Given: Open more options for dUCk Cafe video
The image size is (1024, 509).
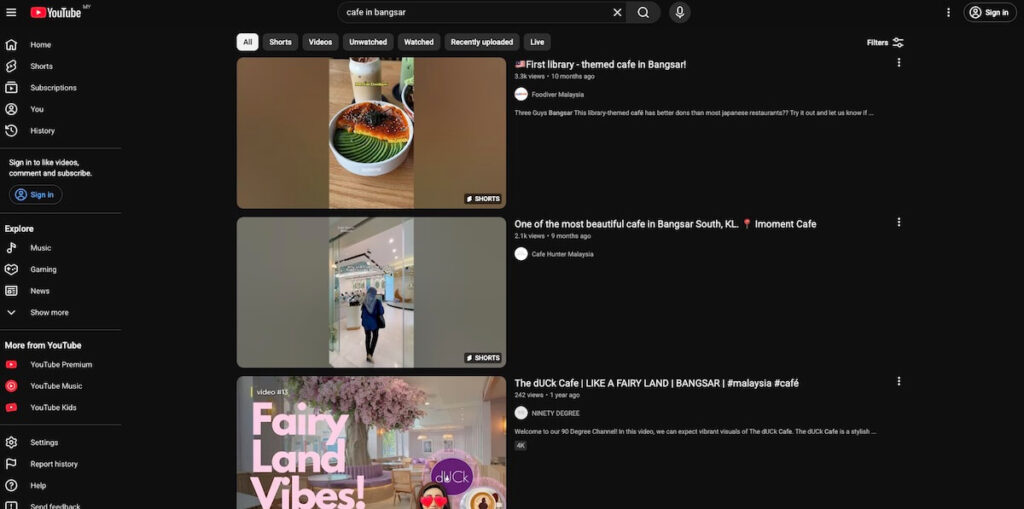Looking at the screenshot, I should (899, 381).
